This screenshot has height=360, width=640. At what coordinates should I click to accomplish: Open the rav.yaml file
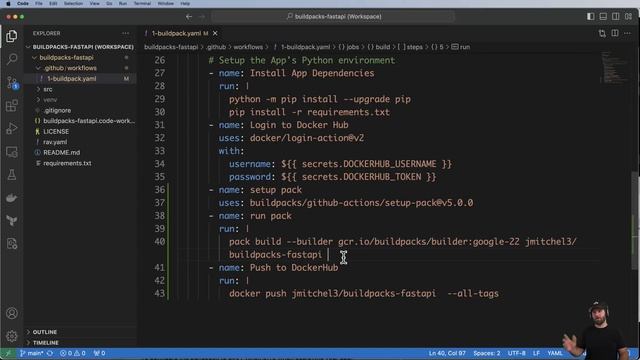click(x=80, y=142)
